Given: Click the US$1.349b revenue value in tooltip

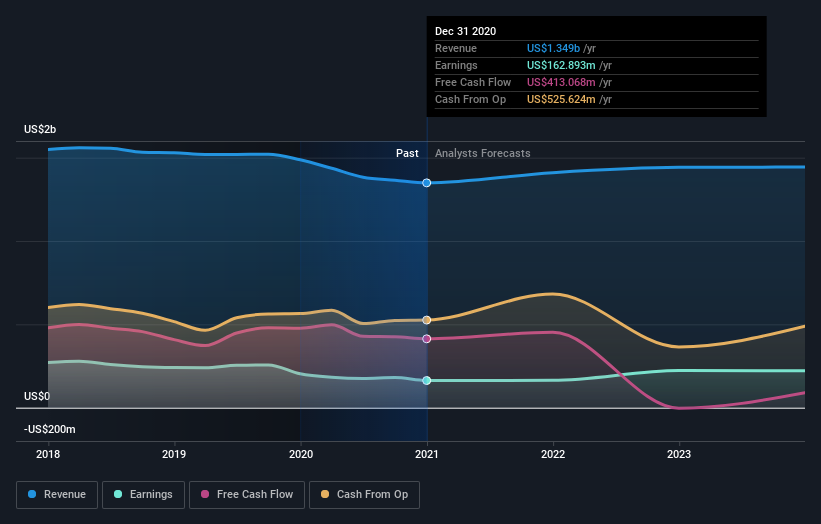Looking at the screenshot, I should [x=553, y=48].
